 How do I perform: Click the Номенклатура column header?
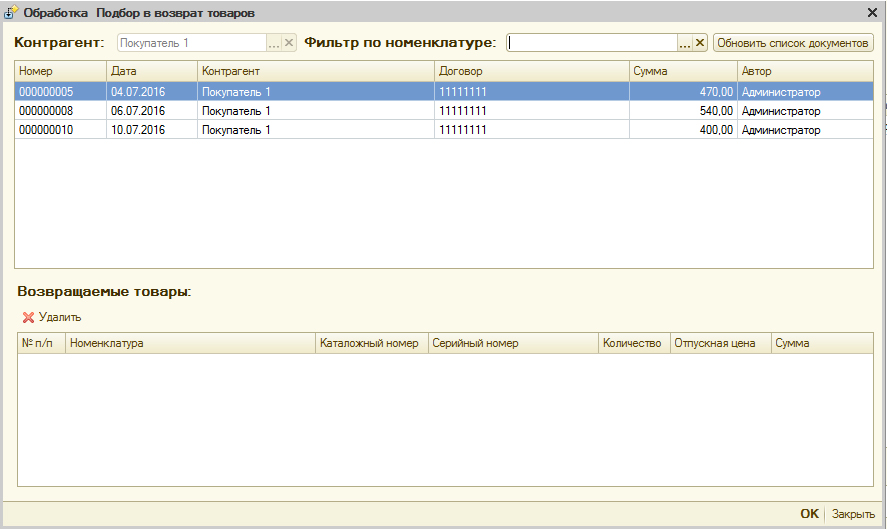pyautogui.click(x=190, y=343)
